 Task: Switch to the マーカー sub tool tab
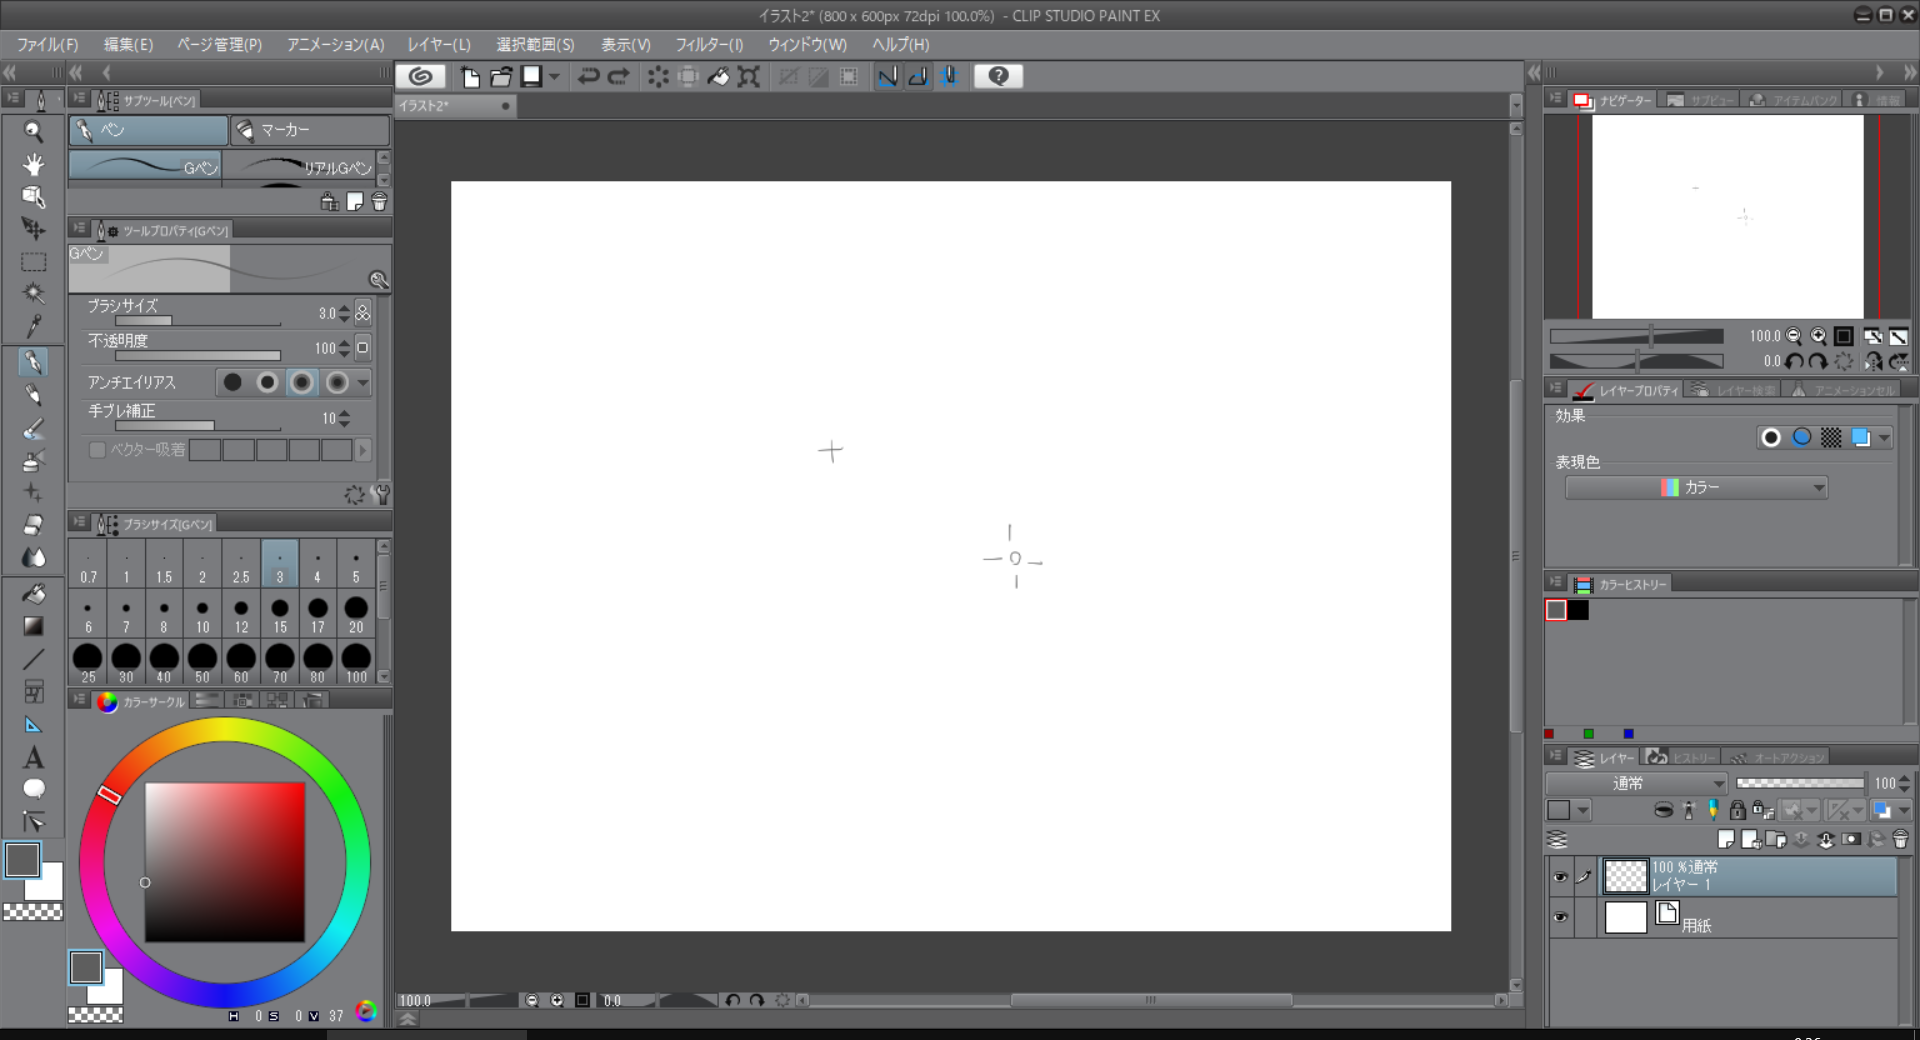pyautogui.click(x=309, y=130)
